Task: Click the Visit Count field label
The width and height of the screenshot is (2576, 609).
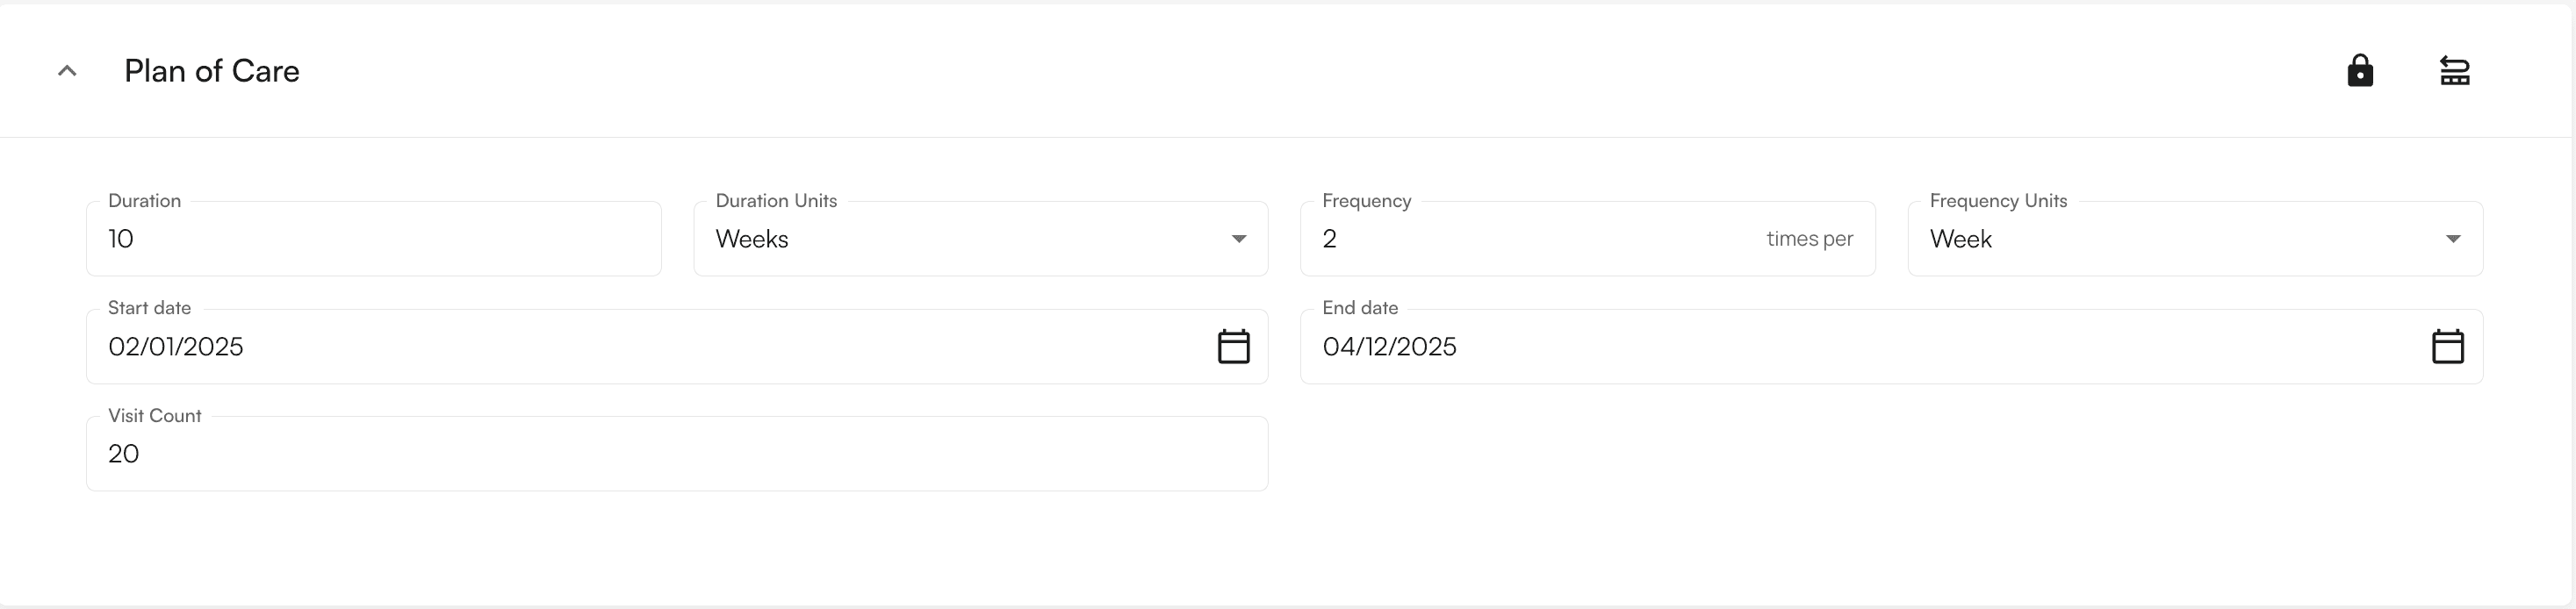Action: tap(155, 415)
